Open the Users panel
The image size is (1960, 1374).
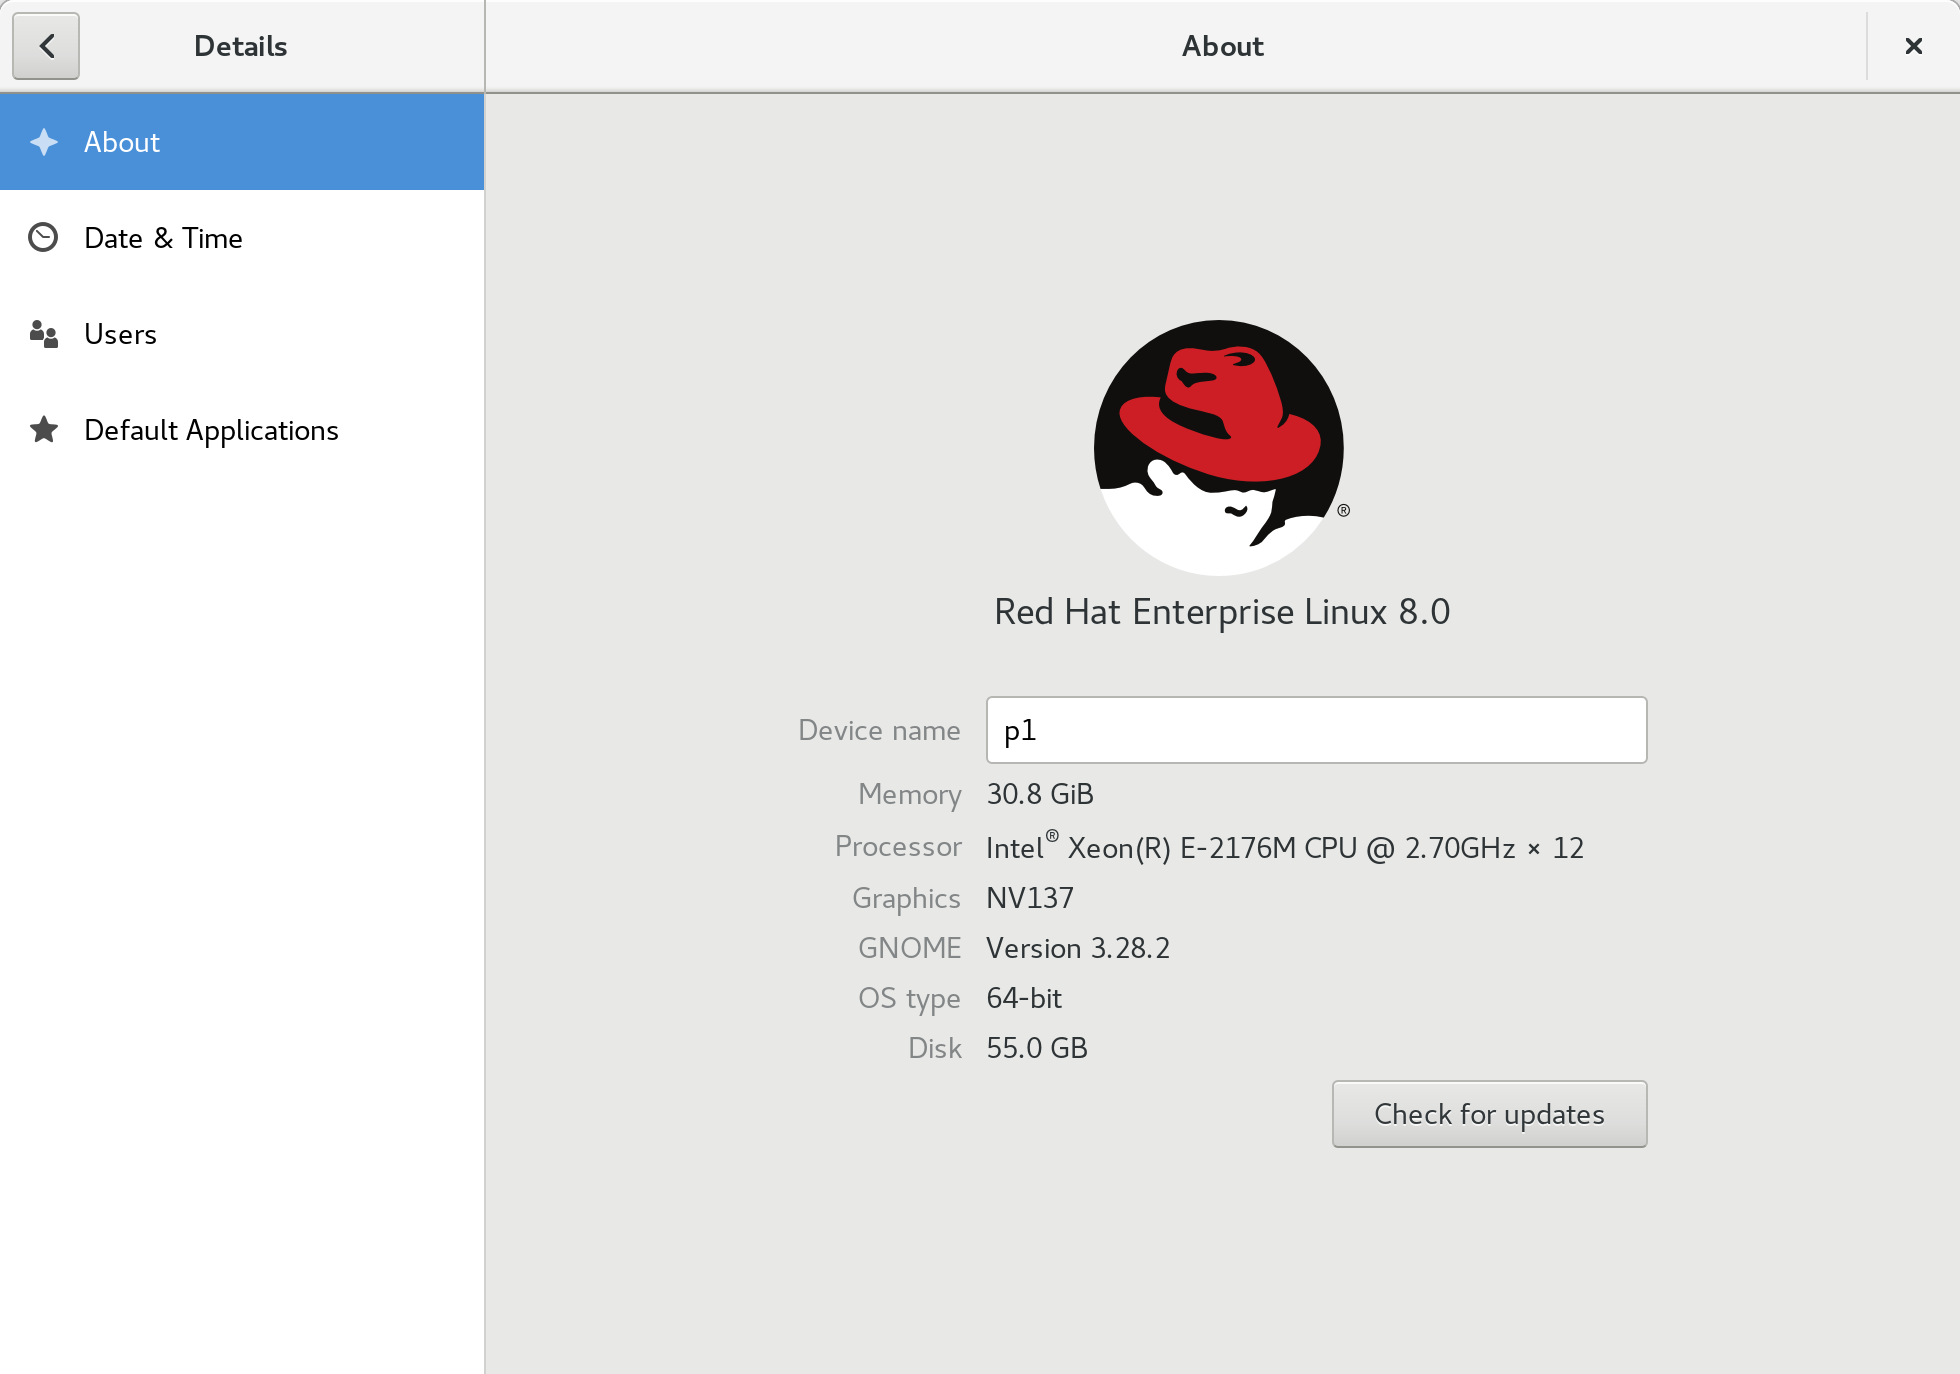click(x=242, y=334)
